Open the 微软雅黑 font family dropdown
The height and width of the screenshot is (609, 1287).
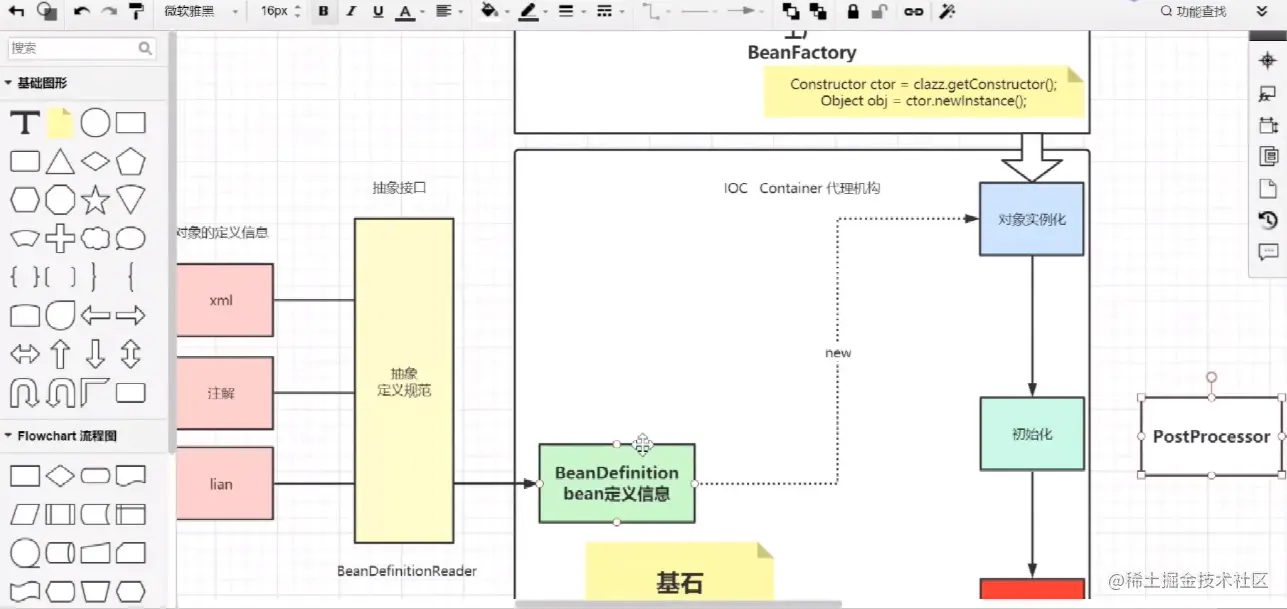pyautogui.click(x=201, y=12)
